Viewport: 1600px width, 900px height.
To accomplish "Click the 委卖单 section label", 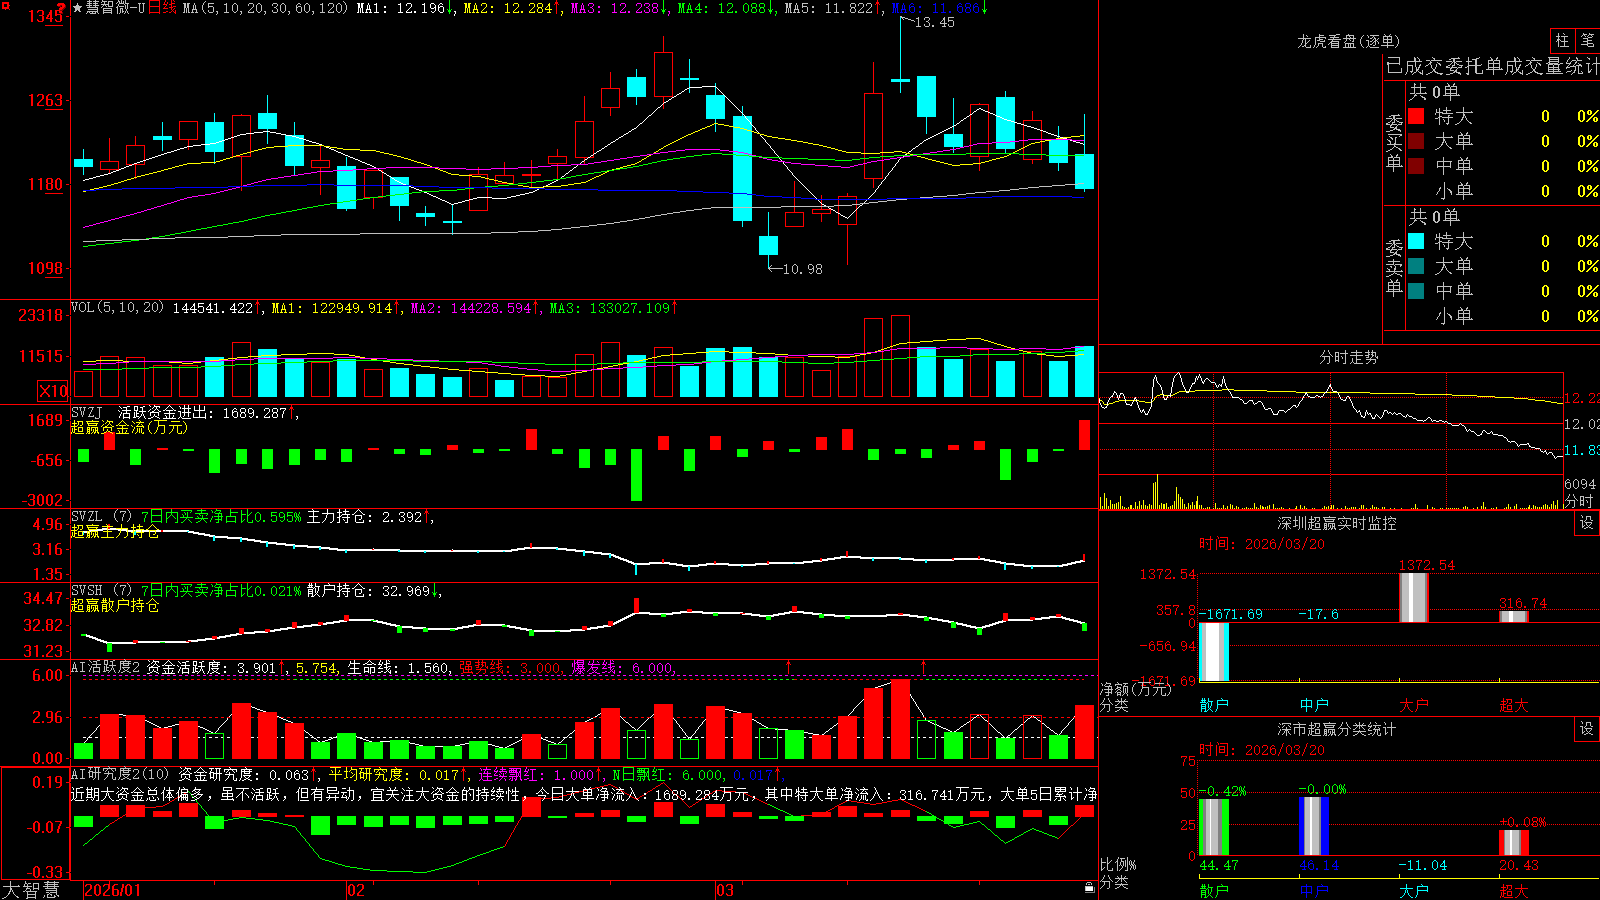I will pyautogui.click(x=1395, y=267).
